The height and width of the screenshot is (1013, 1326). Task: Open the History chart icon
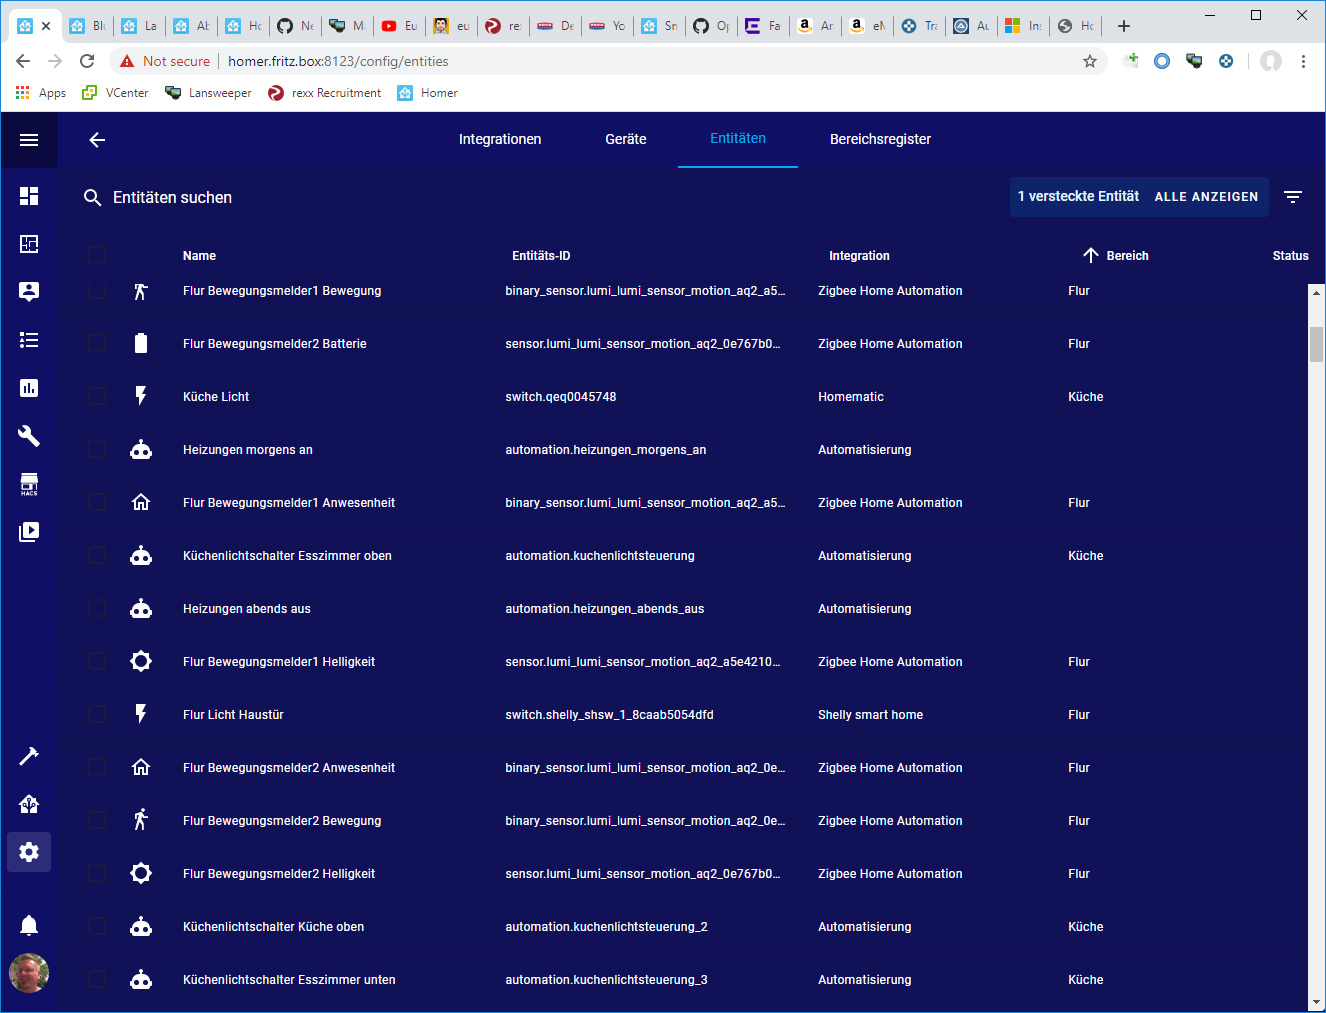(x=29, y=388)
